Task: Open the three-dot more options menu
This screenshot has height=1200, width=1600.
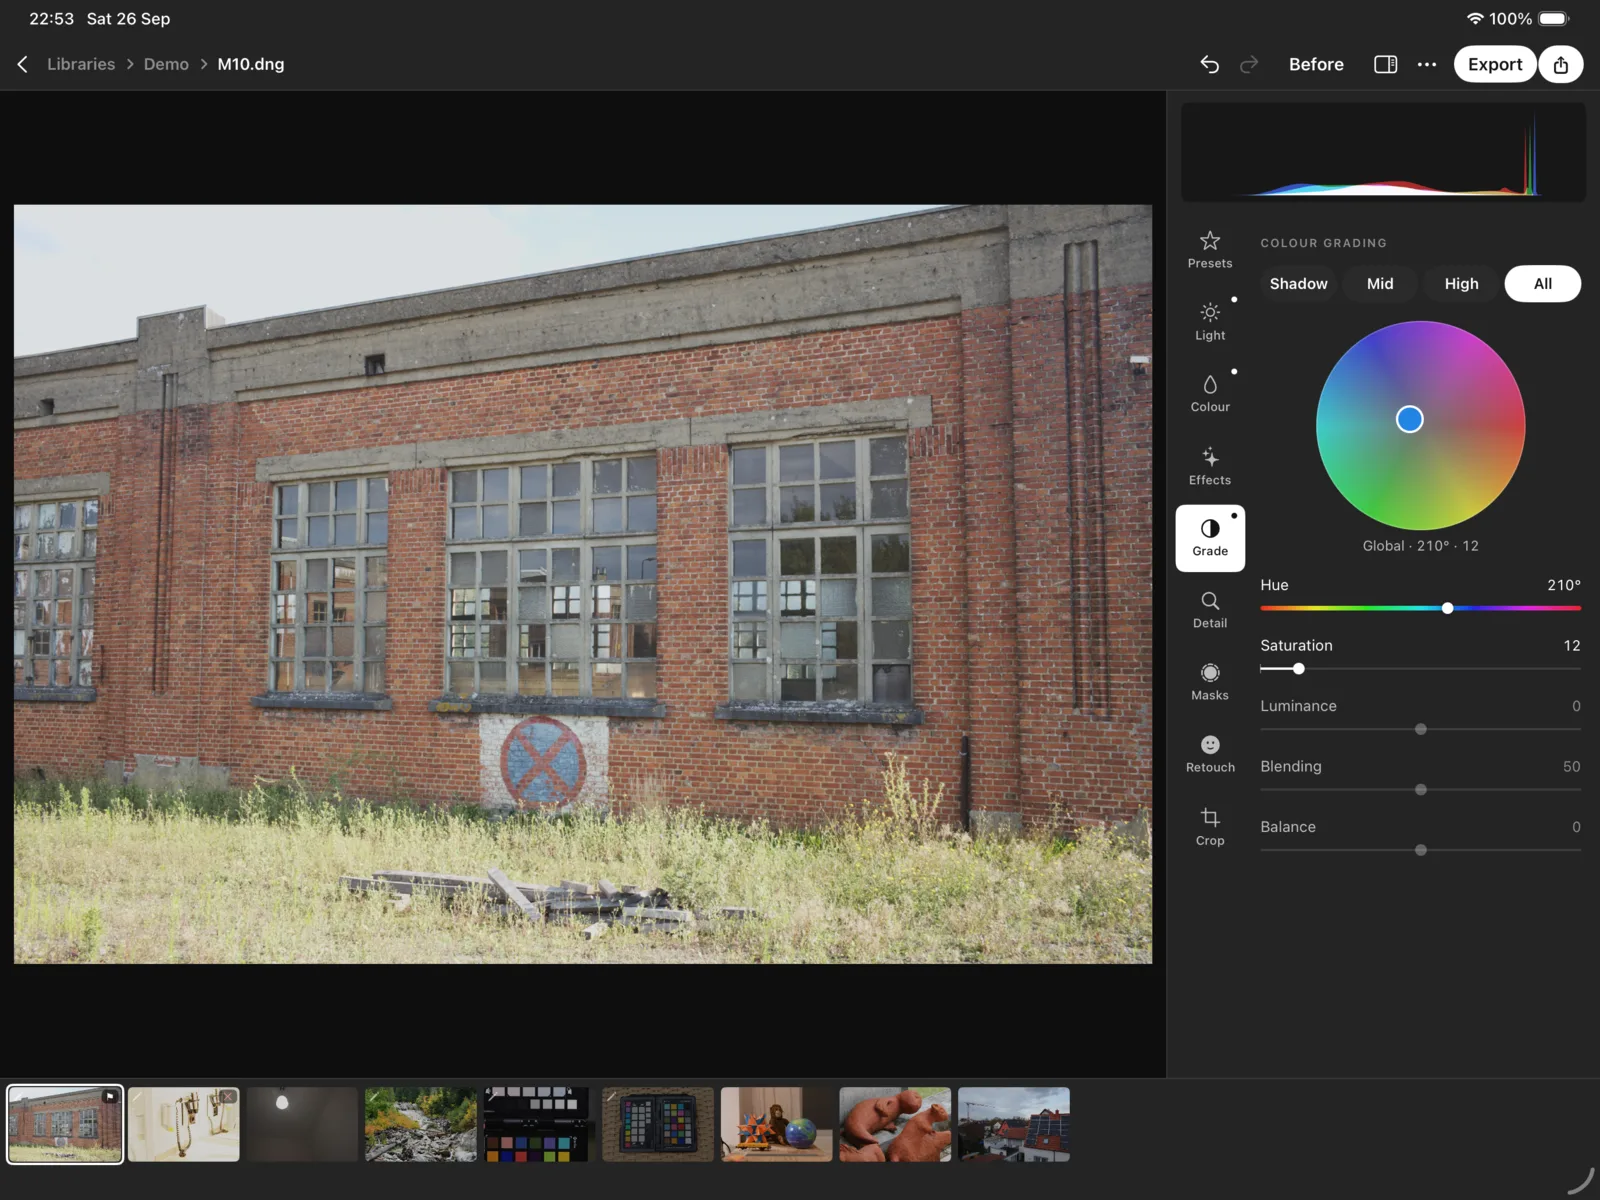Action: 1427,64
